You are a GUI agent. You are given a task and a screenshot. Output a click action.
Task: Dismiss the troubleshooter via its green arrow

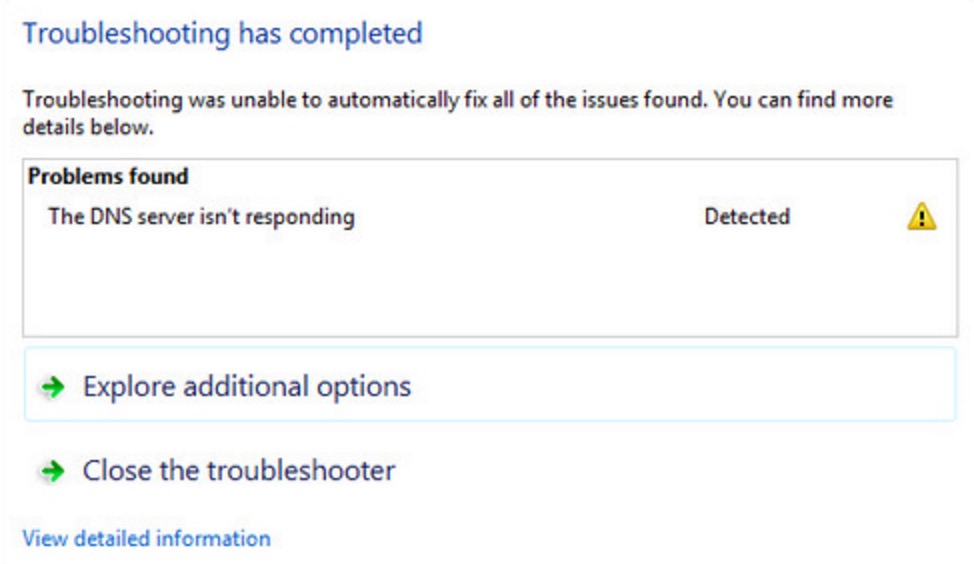click(53, 471)
